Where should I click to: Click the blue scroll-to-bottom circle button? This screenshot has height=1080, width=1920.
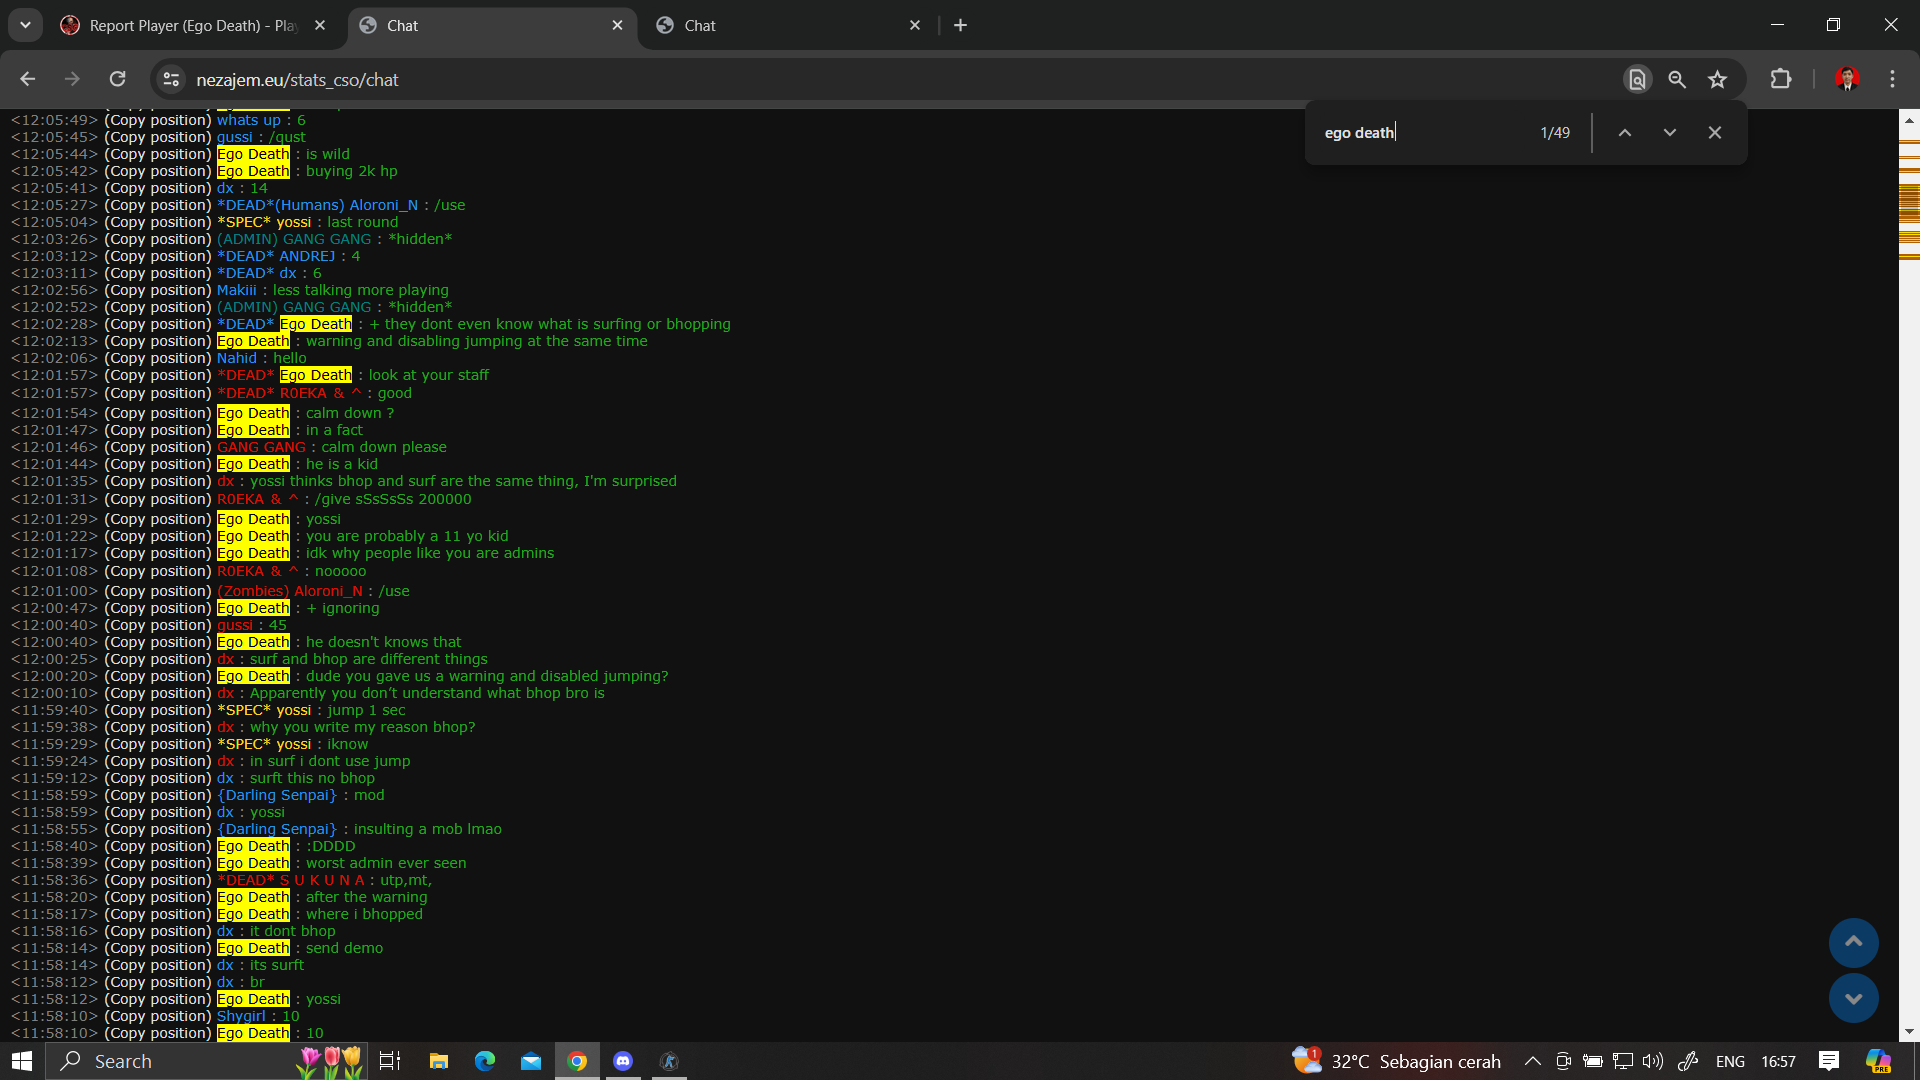[1853, 998]
